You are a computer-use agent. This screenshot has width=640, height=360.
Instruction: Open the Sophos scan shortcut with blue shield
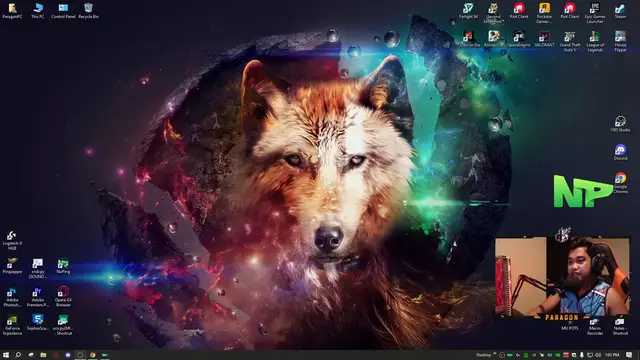click(x=38, y=323)
